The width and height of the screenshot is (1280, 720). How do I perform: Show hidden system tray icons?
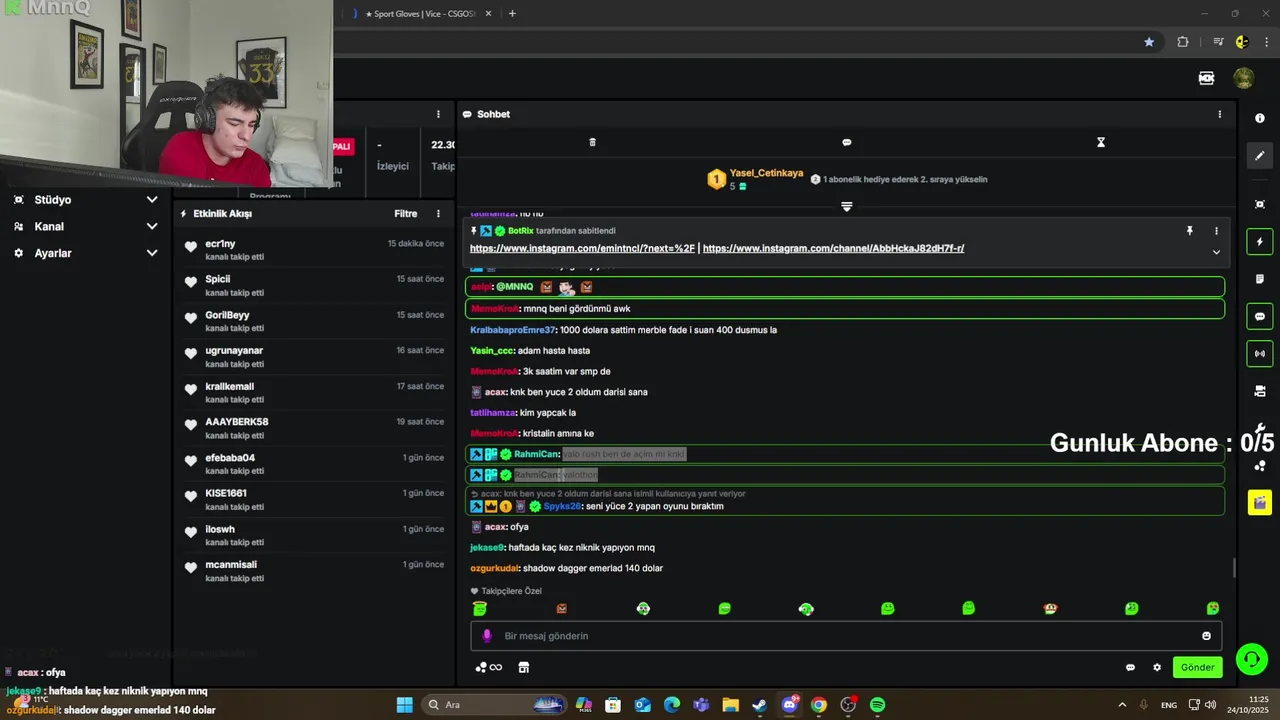click(1122, 705)
